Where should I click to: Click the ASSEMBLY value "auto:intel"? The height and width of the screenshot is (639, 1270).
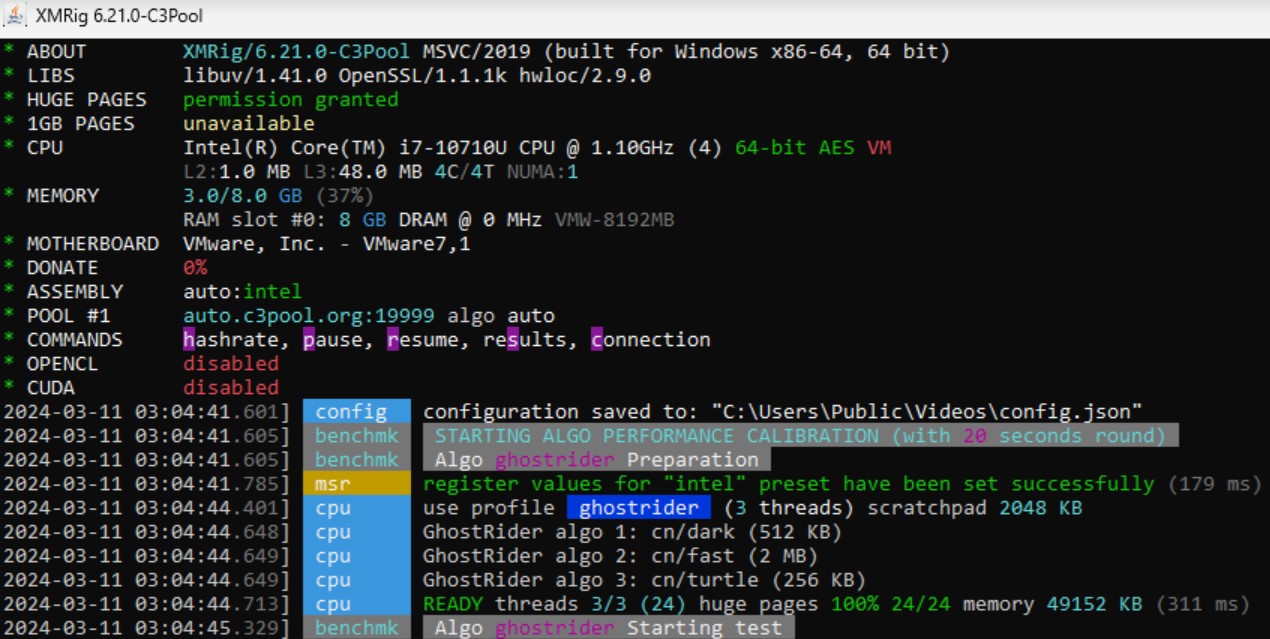click(x=242, y=292)
